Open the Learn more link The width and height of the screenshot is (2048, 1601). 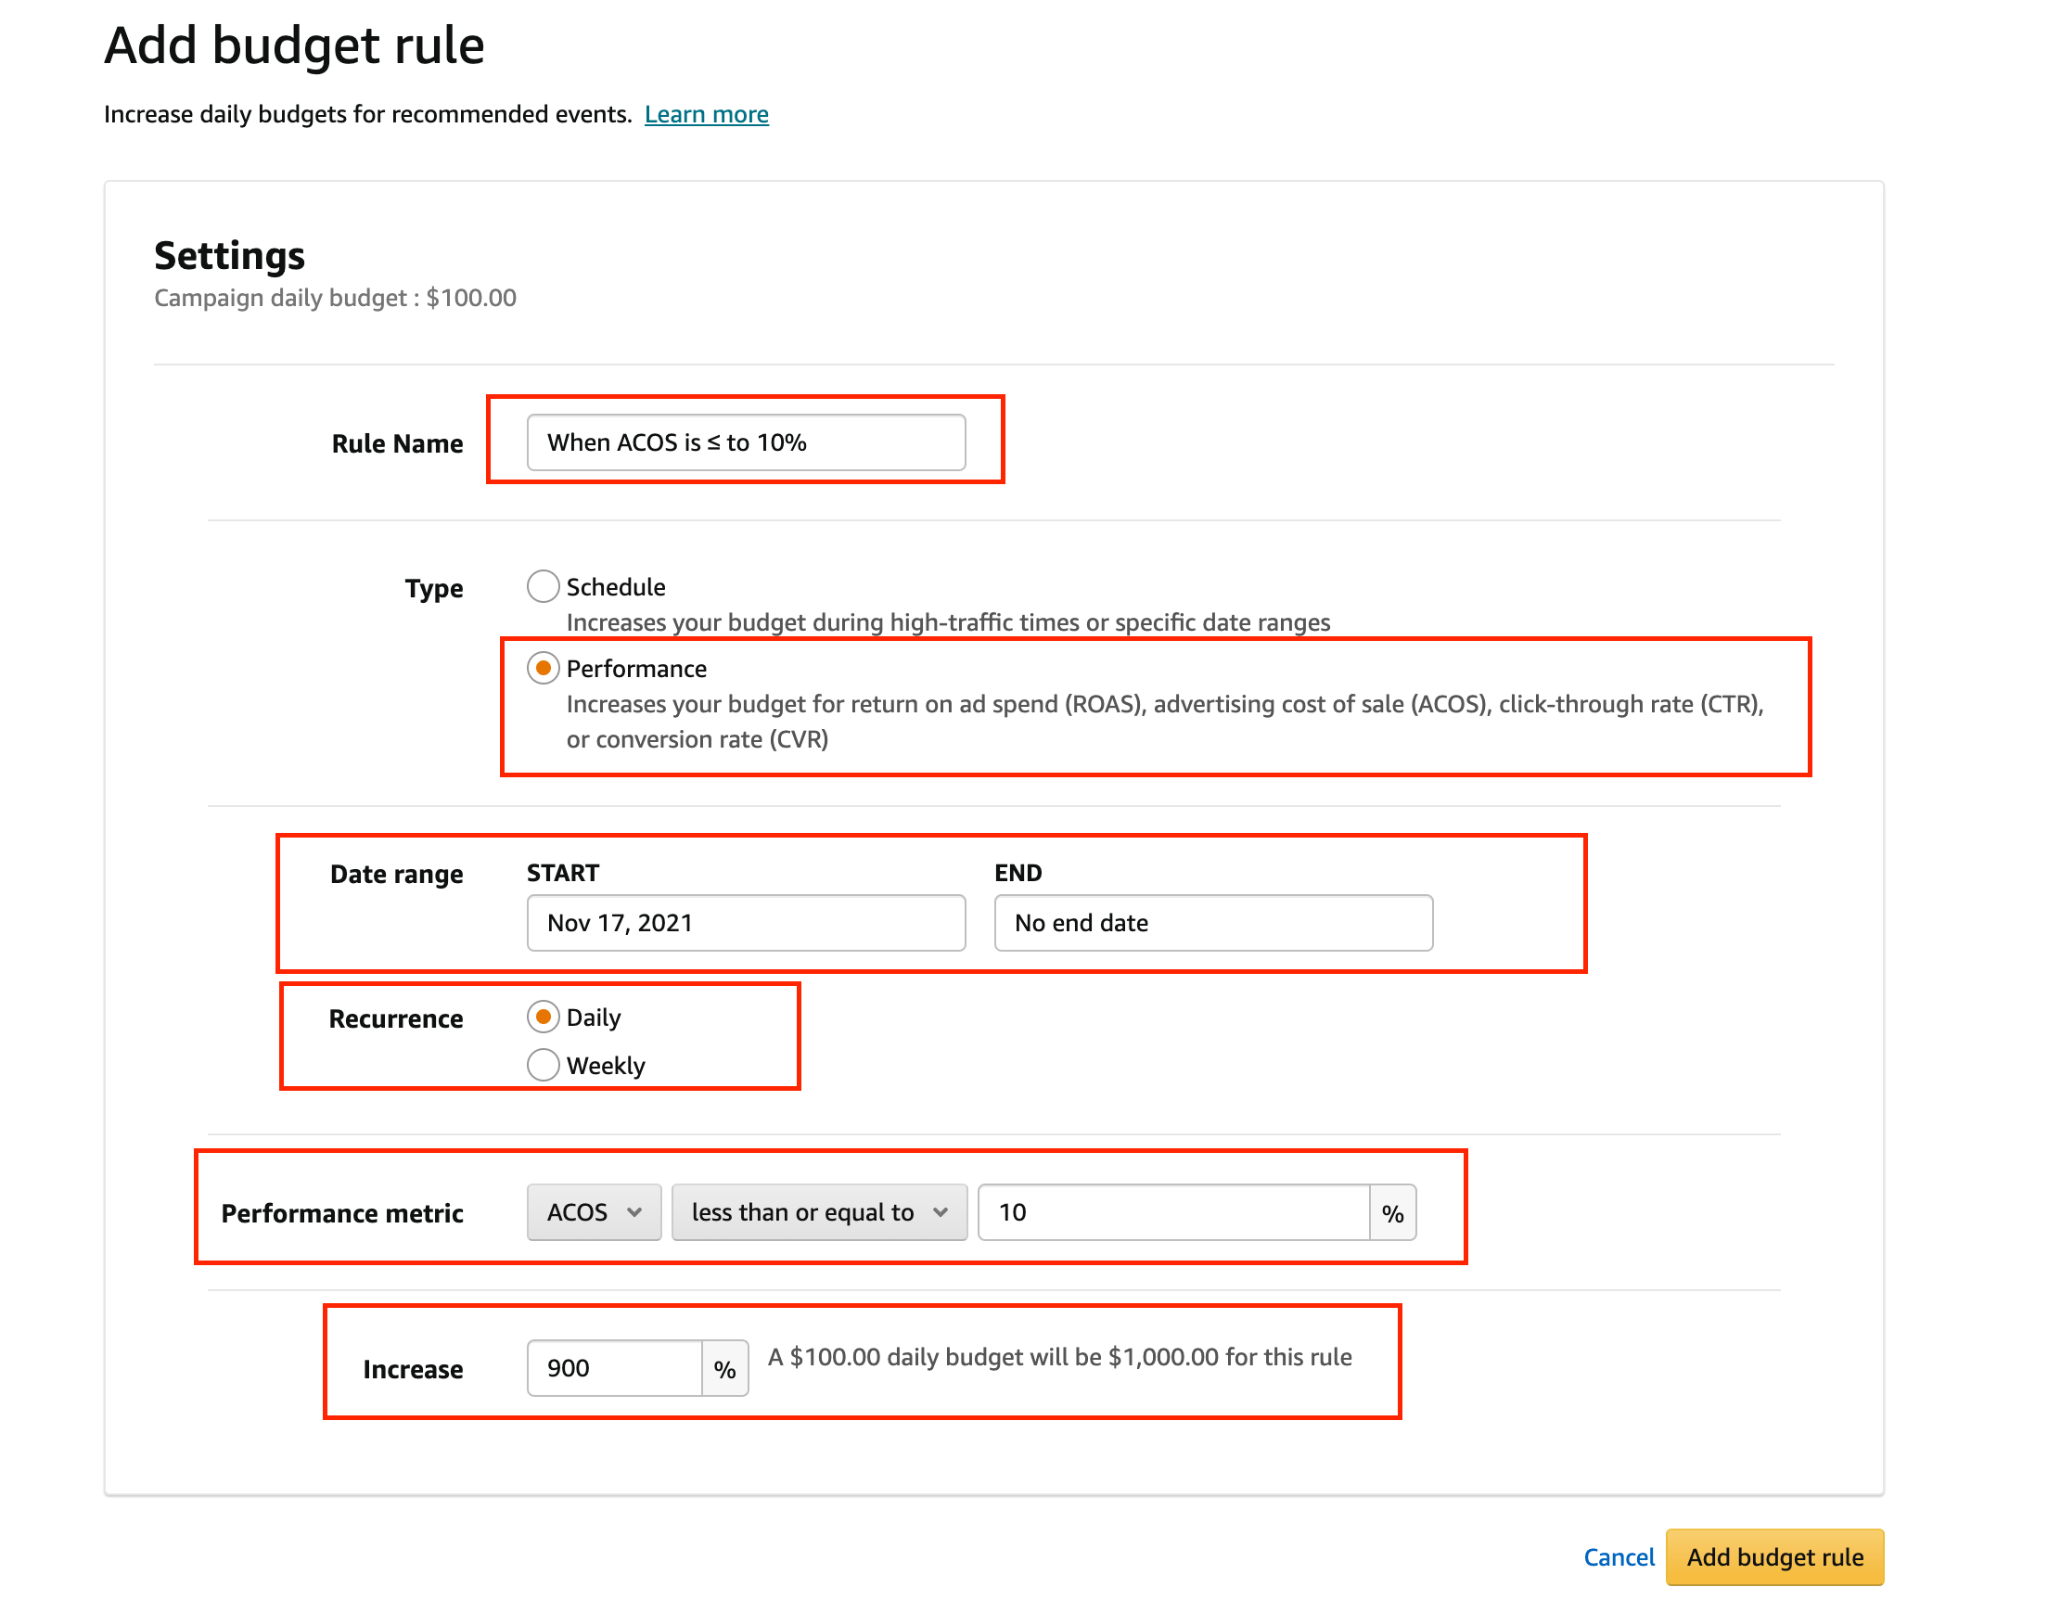(706, 115)
